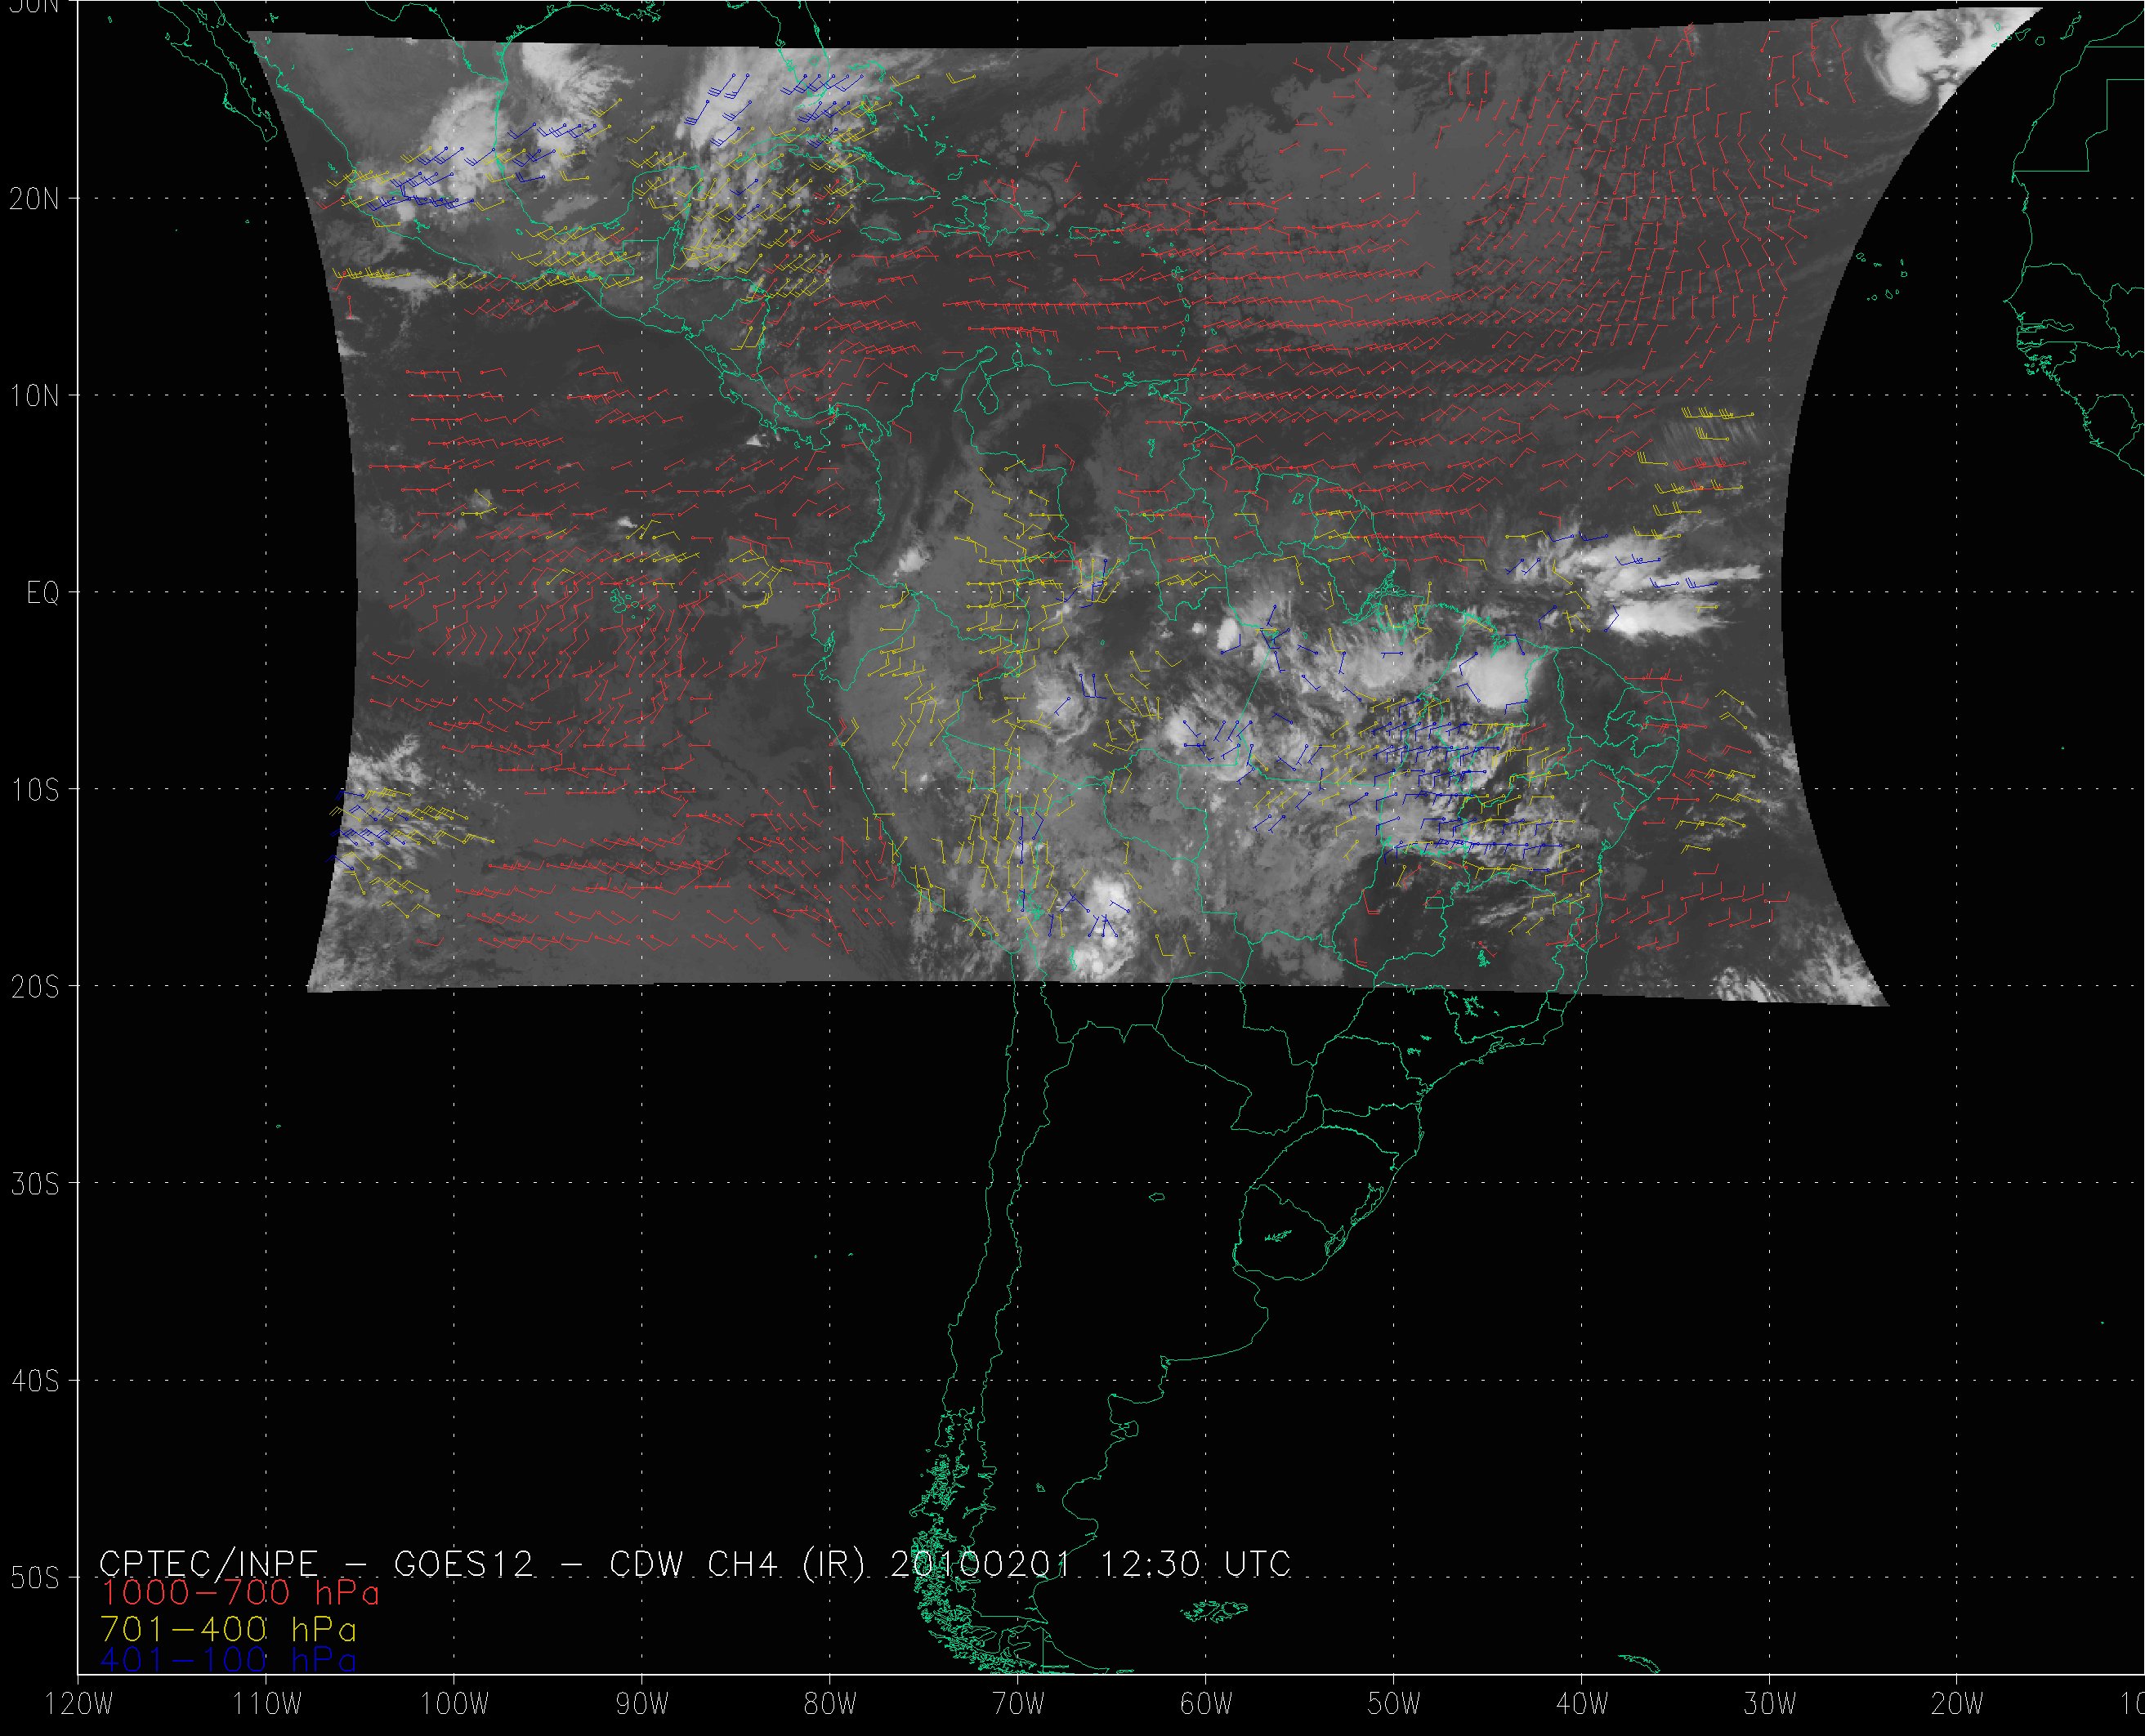Click the 80W longitude label
The height and width of the screenshot is (1736, 2145).
click(830, 1705)
